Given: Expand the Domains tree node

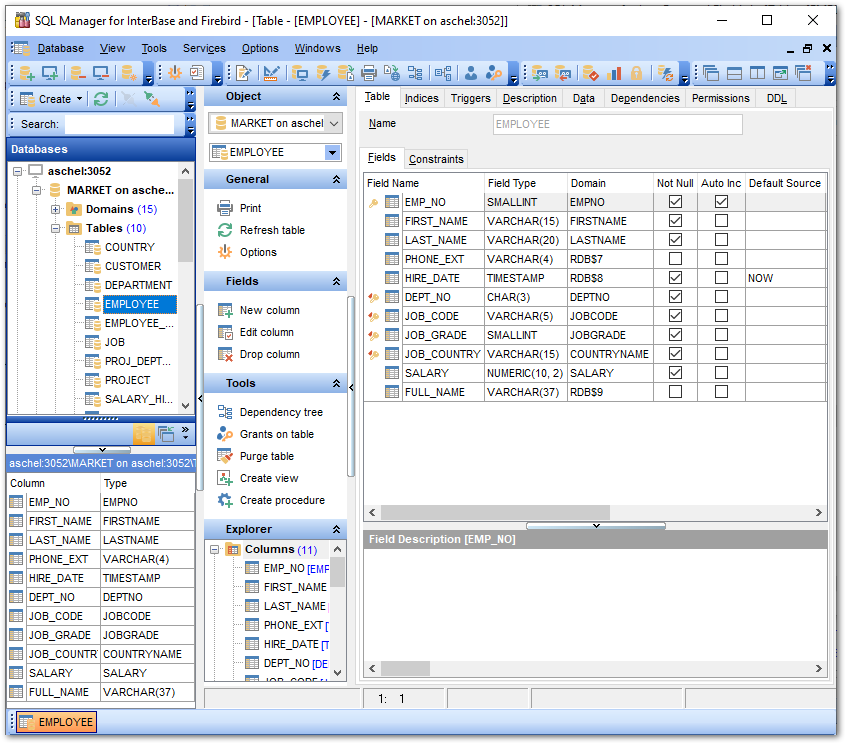Looking at the screenshot, I should [56, 209].
